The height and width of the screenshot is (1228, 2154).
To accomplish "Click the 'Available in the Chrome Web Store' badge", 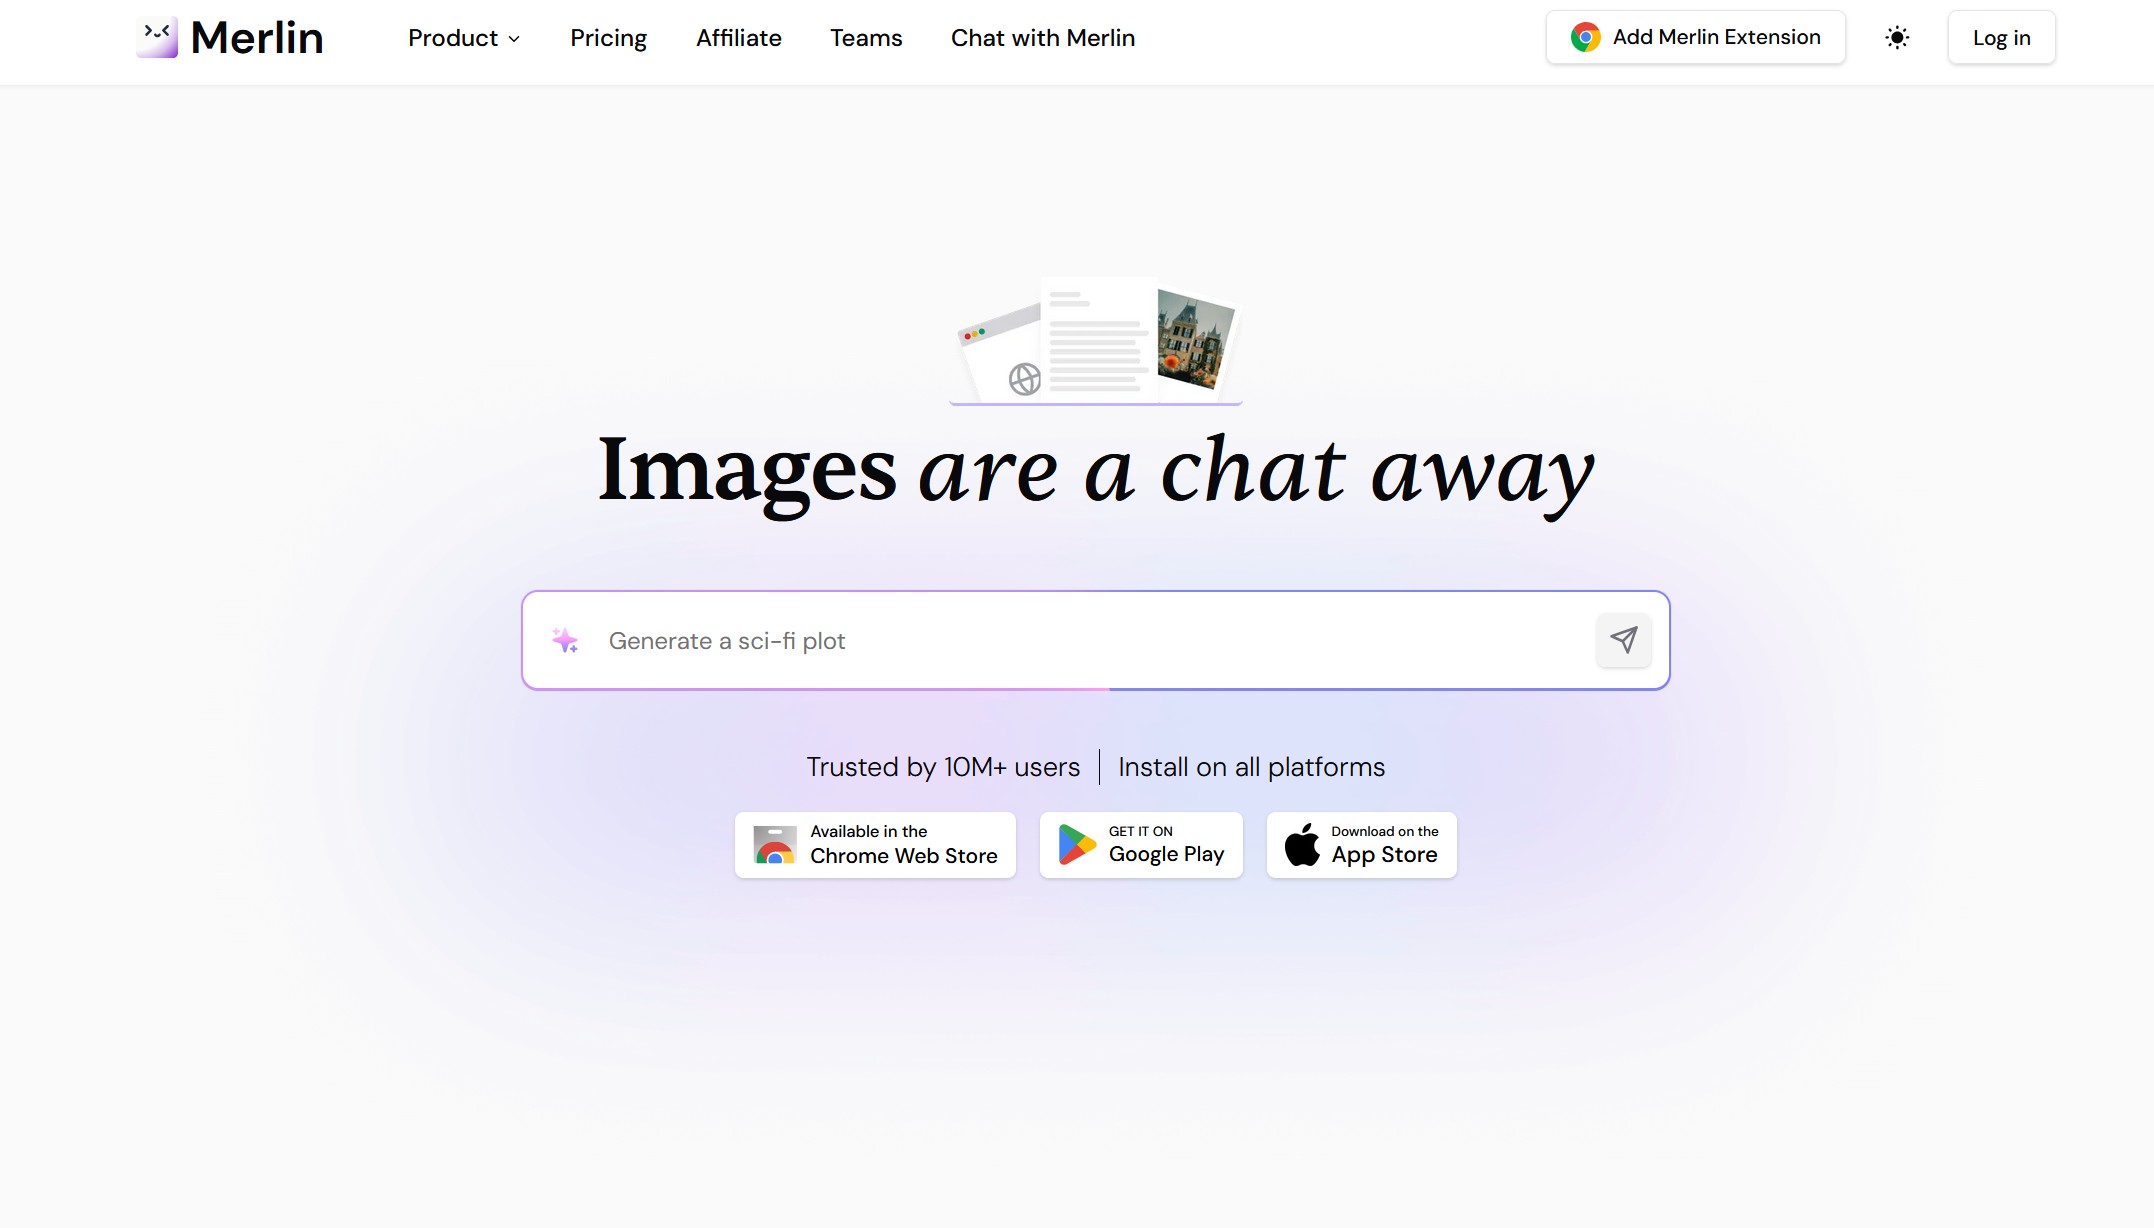I will (874, 843).
